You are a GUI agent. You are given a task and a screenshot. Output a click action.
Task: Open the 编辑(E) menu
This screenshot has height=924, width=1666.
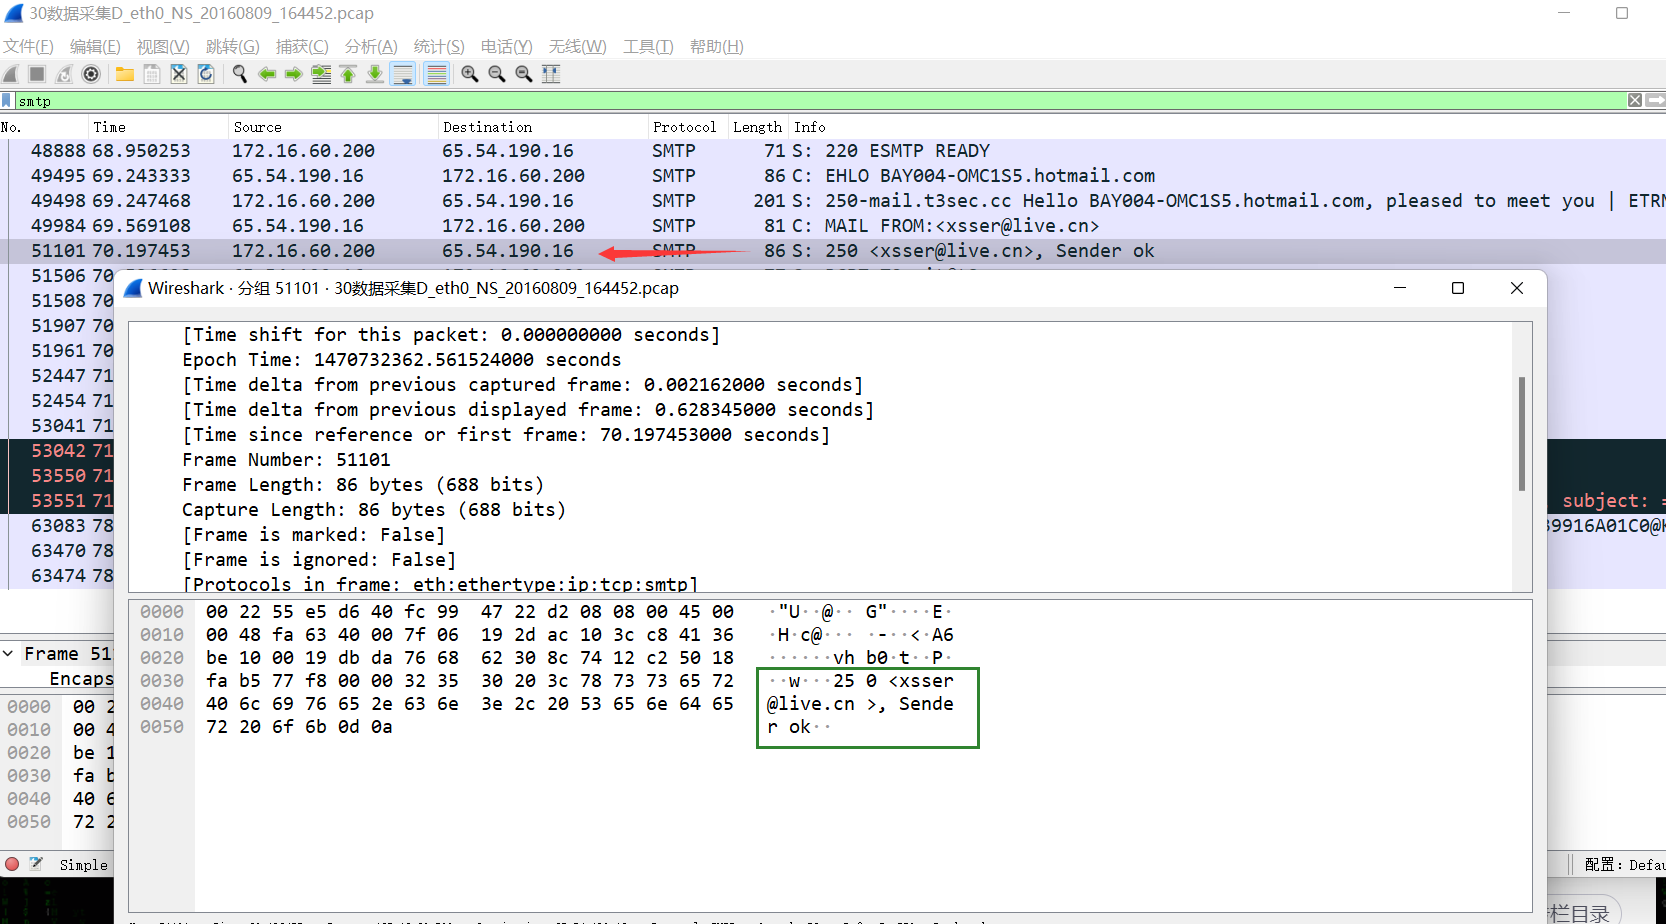[95, 46]
